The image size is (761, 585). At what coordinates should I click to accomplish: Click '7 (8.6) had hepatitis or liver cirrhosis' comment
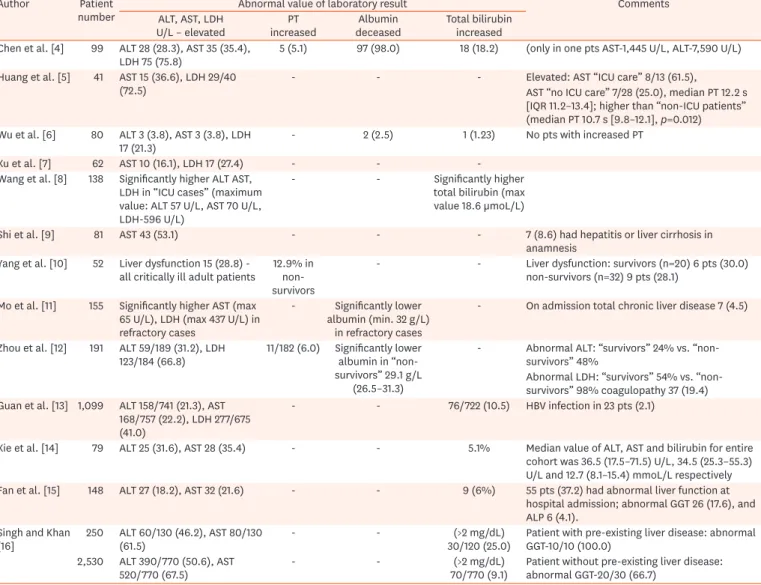(619, 241)
